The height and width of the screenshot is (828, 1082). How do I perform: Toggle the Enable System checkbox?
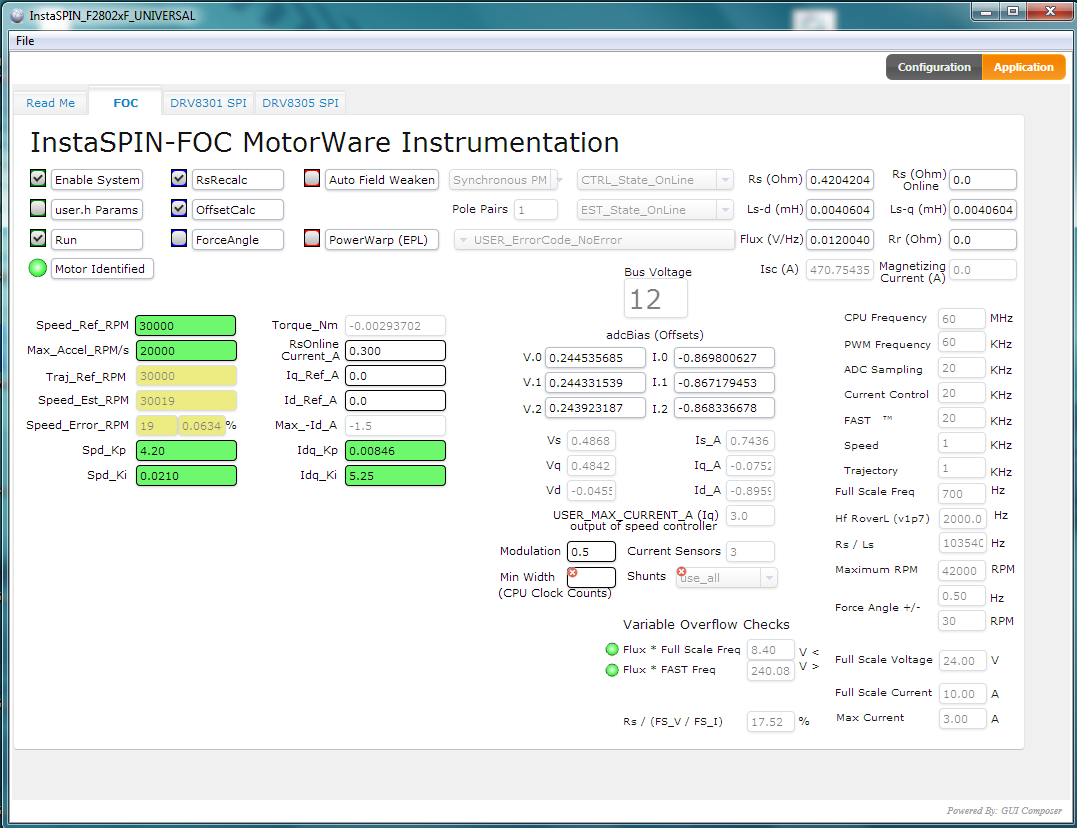[x=37, y=178]
